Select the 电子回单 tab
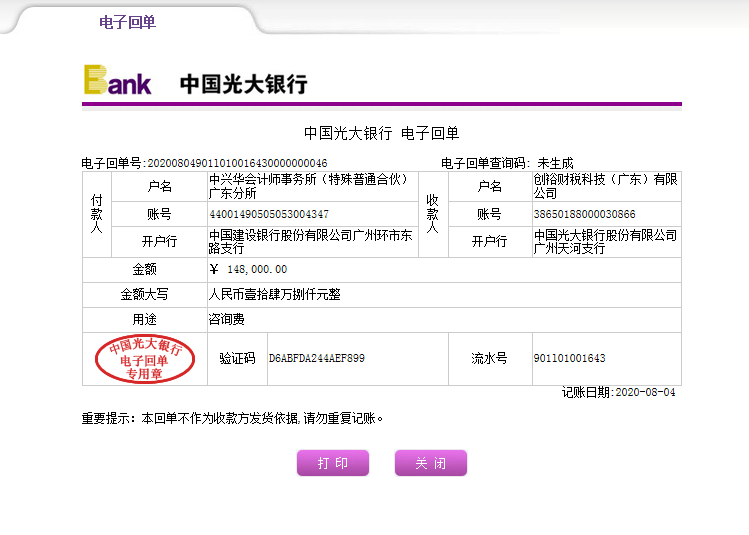The width and height of the screenshot is (749, 535). (x=128, y=22)
